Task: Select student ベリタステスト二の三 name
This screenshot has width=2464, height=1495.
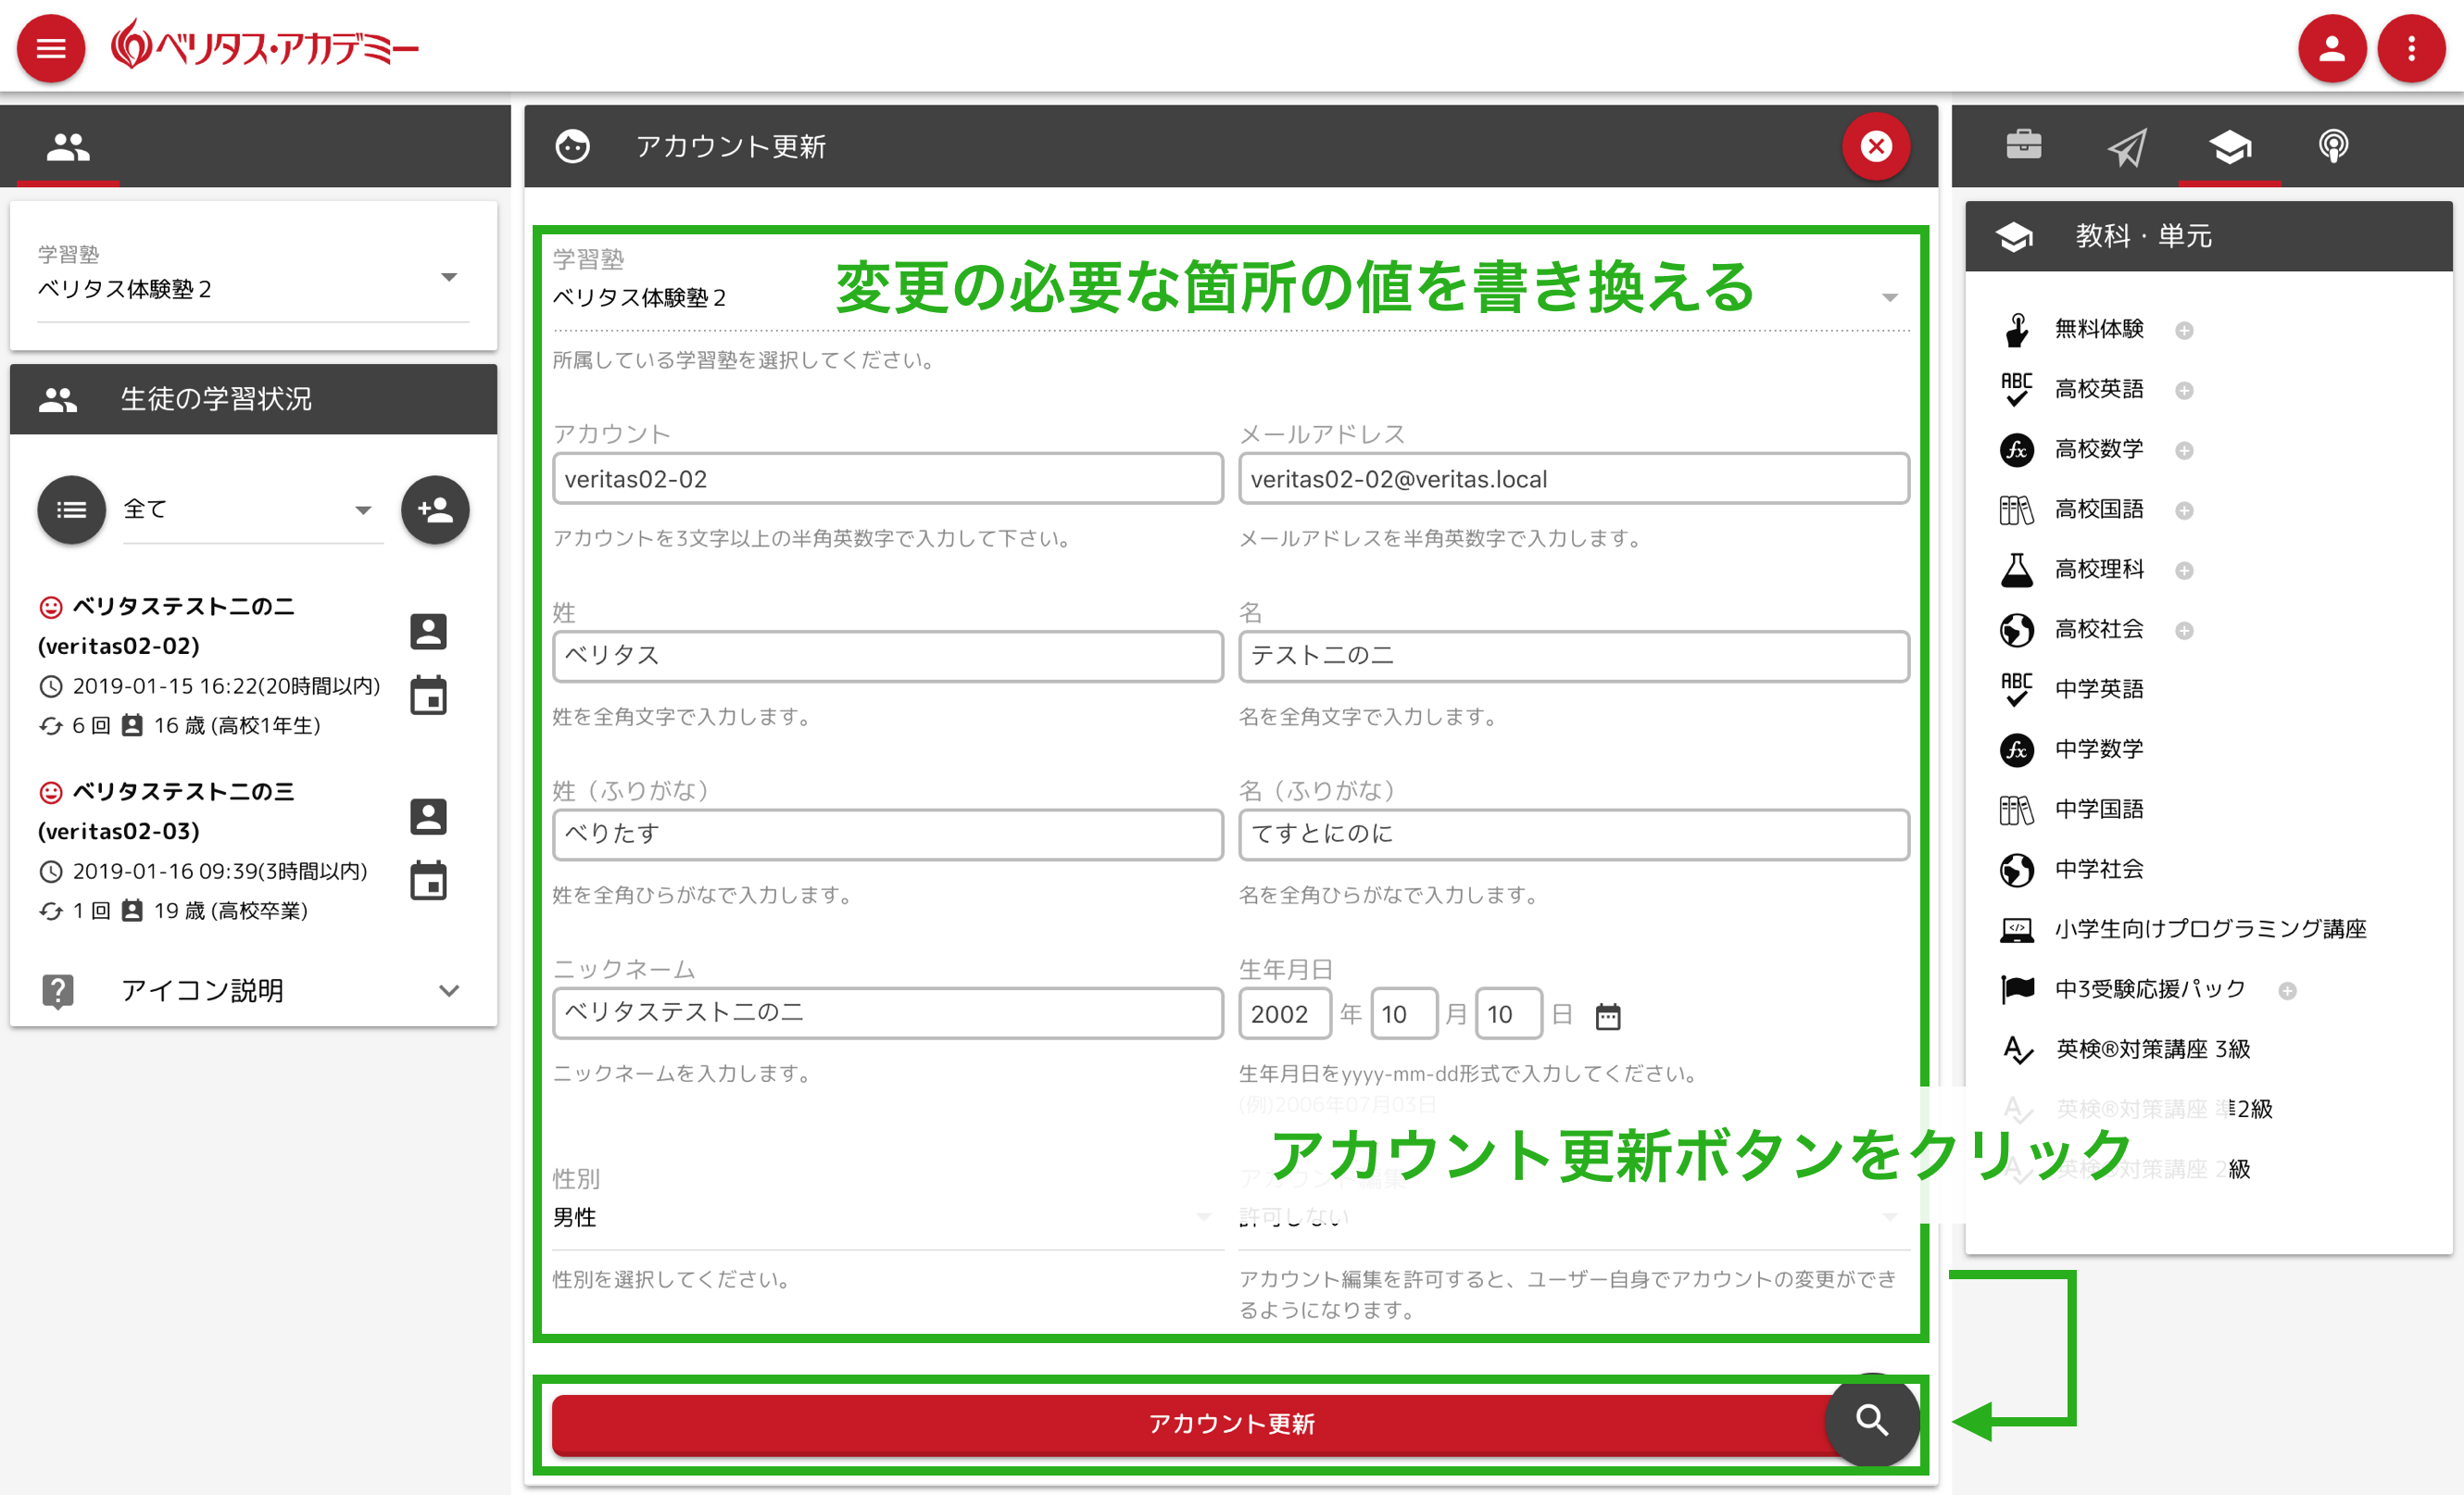Action: (x=184, y=791)
